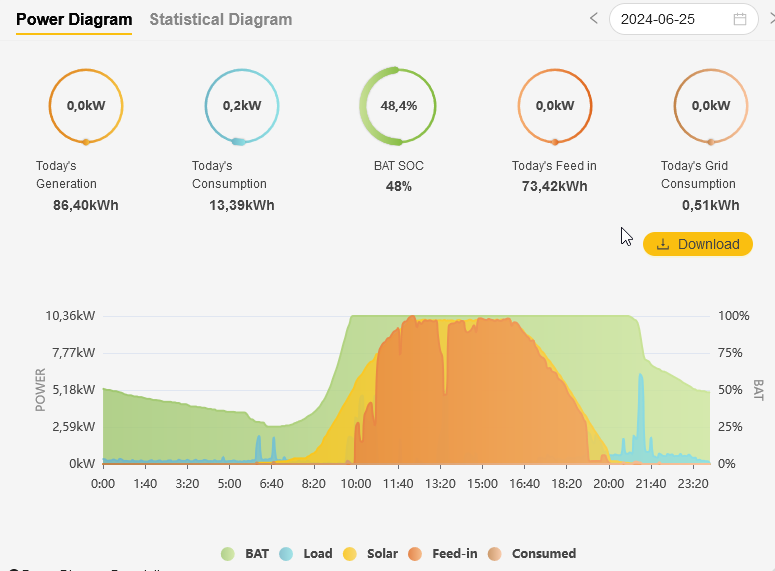Image resolution: width=775 pixels, height=571 pixels.
Task: Click the BAT SOC gauge ring
Action: [398, 106]
